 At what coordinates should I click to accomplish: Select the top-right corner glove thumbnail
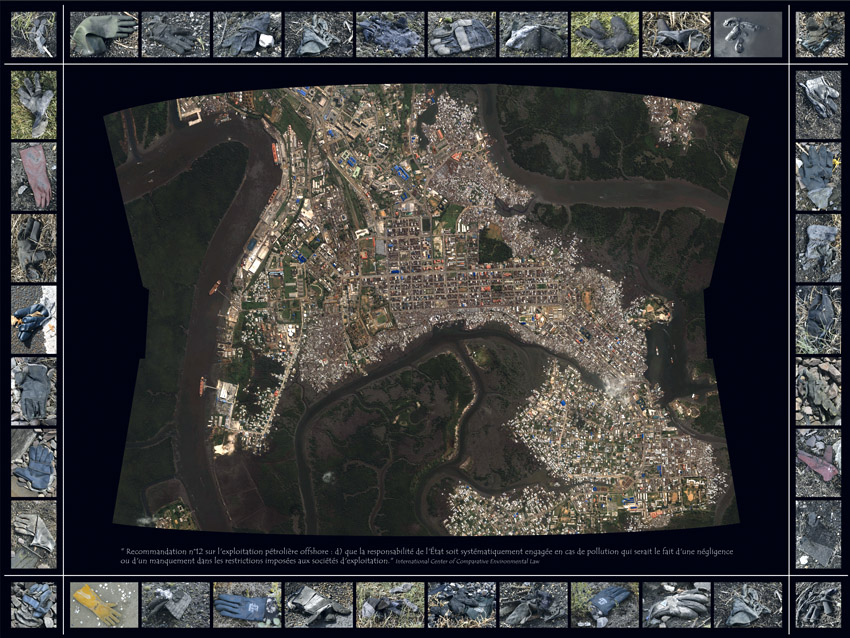[x=818, y=34]
